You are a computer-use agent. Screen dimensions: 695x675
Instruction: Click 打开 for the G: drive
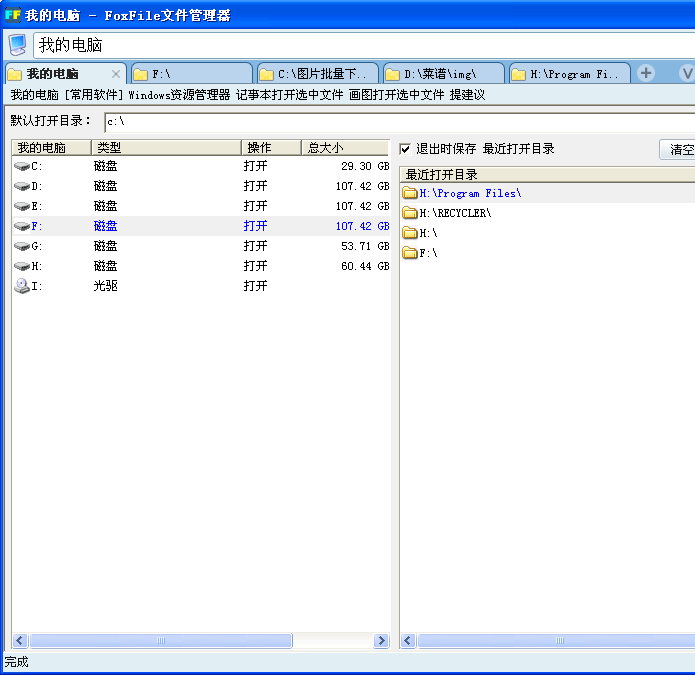point(255,246)
